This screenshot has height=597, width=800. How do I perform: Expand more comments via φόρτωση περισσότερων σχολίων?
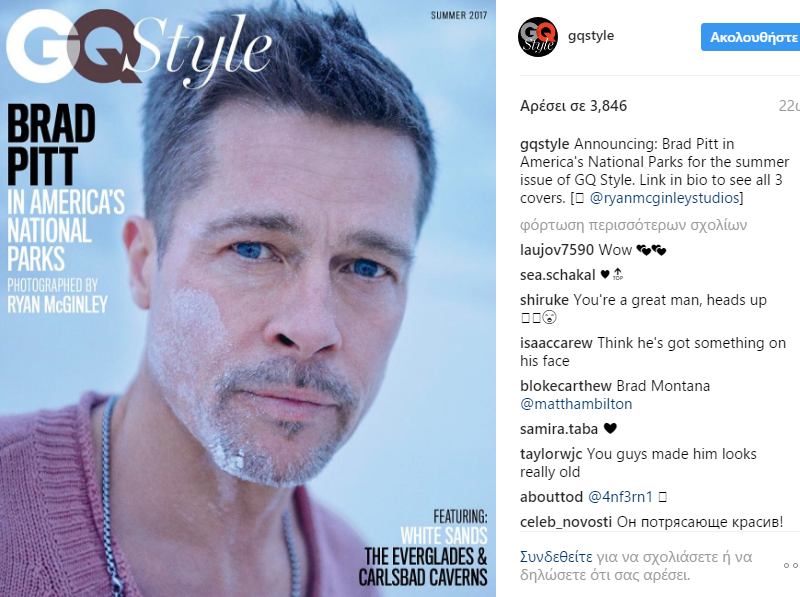[633, 225]
